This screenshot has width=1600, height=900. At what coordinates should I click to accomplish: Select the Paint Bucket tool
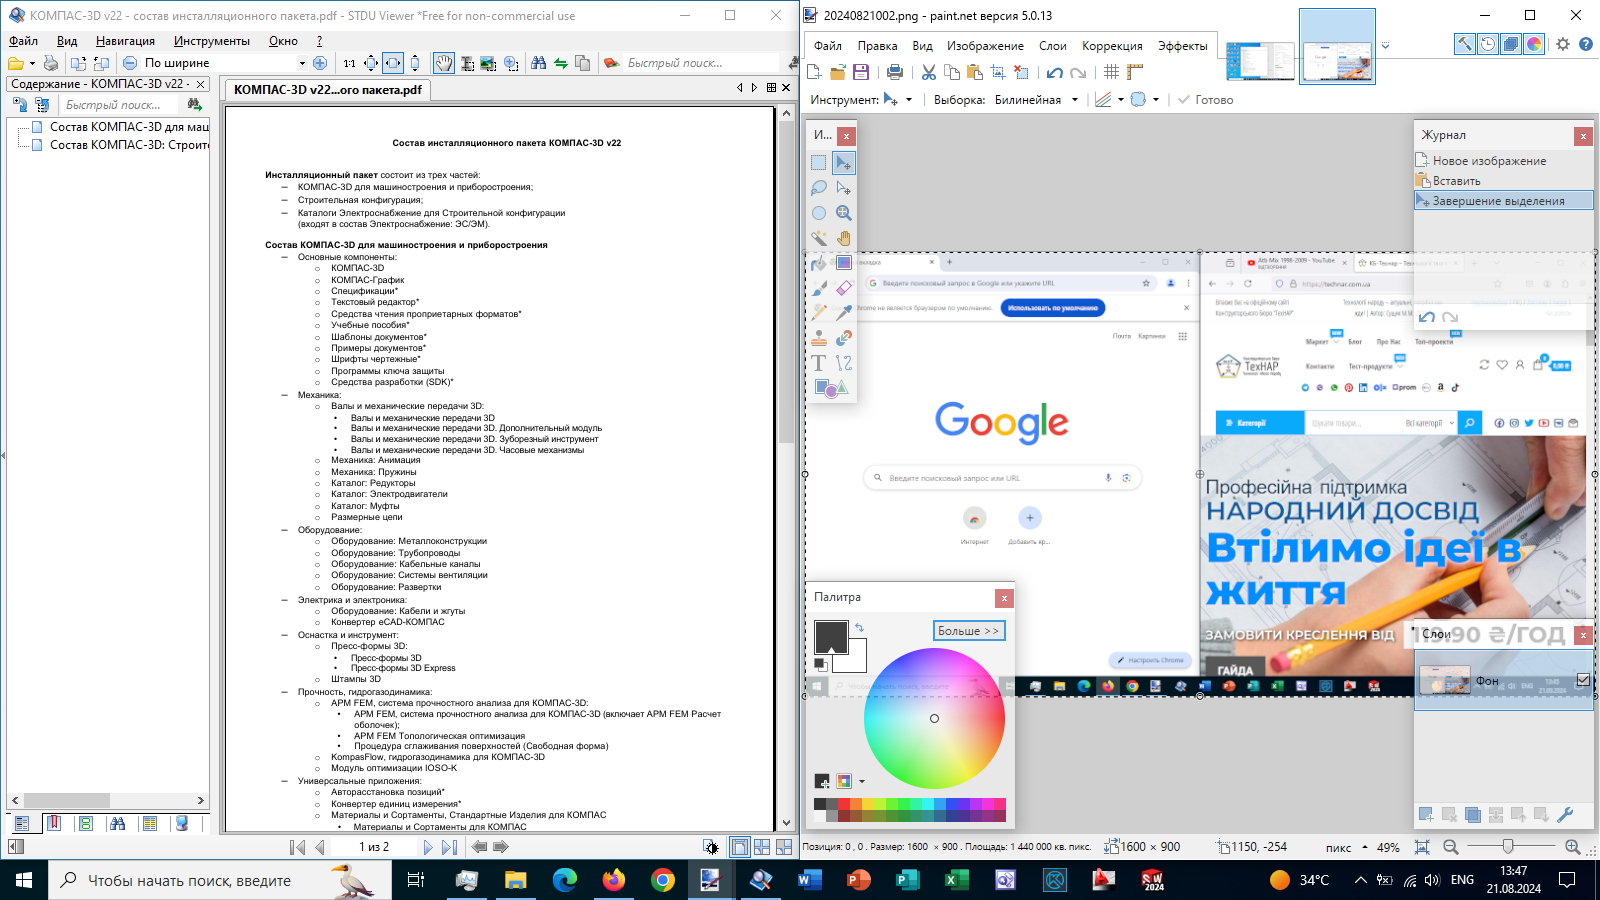(x=819, y=263)
